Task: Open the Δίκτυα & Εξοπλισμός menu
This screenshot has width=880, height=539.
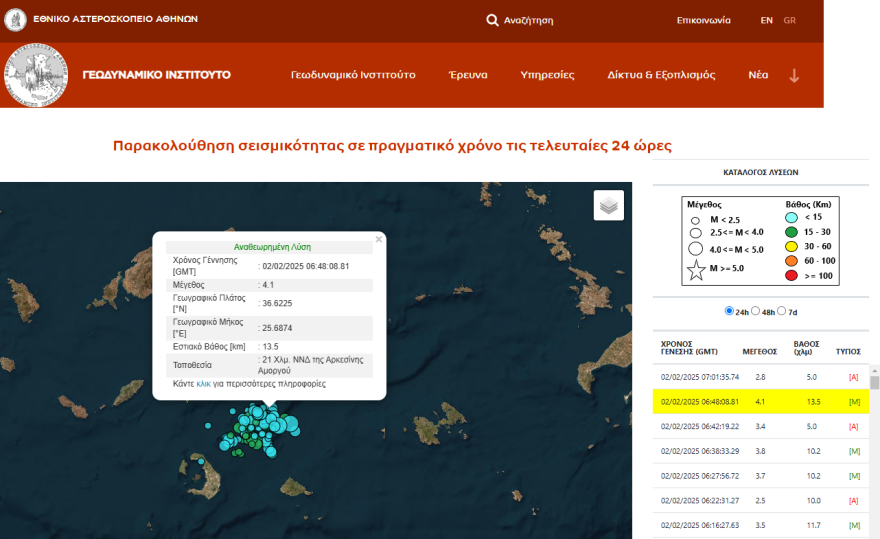Action: coord(661,75)
